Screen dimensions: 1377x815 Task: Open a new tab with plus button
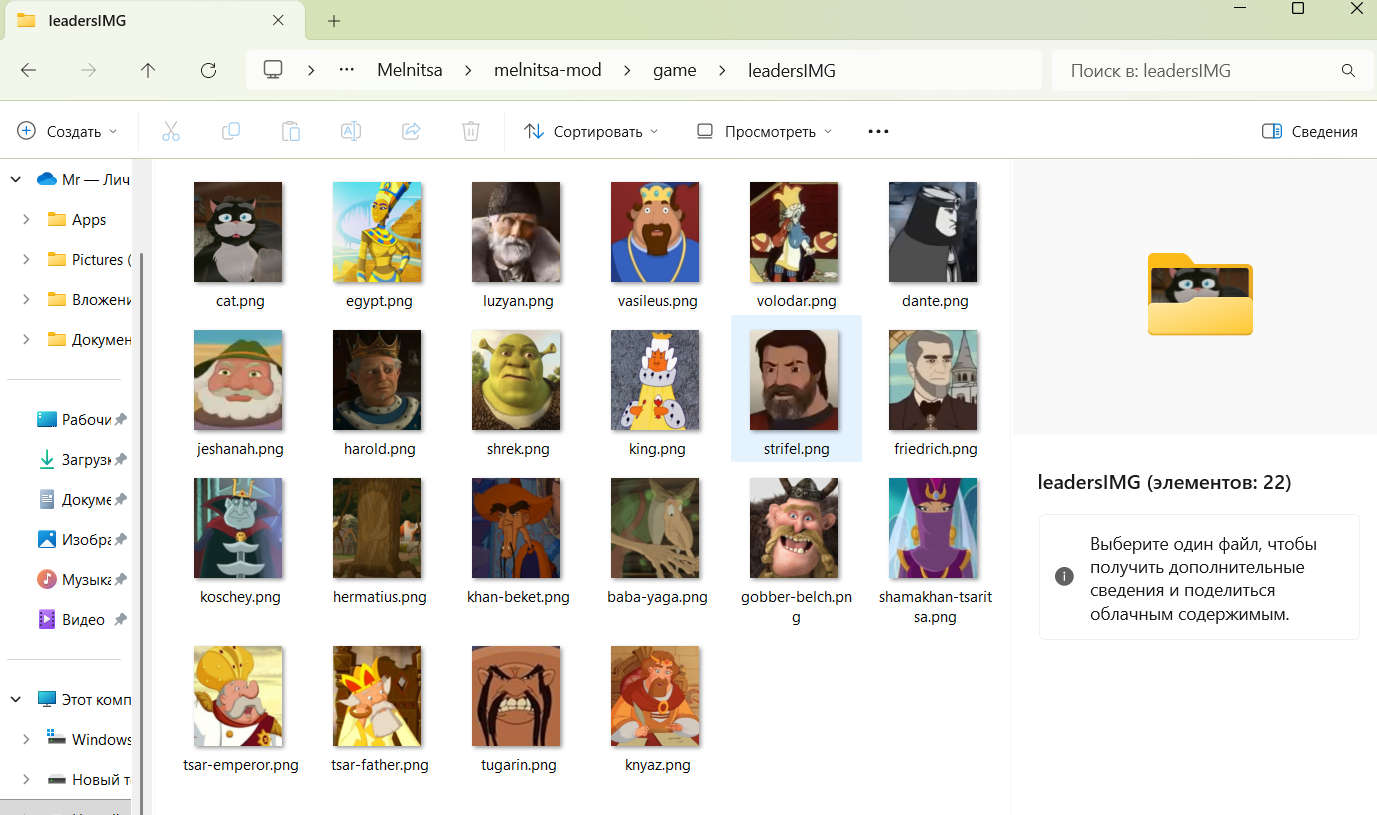coord(334,21)
